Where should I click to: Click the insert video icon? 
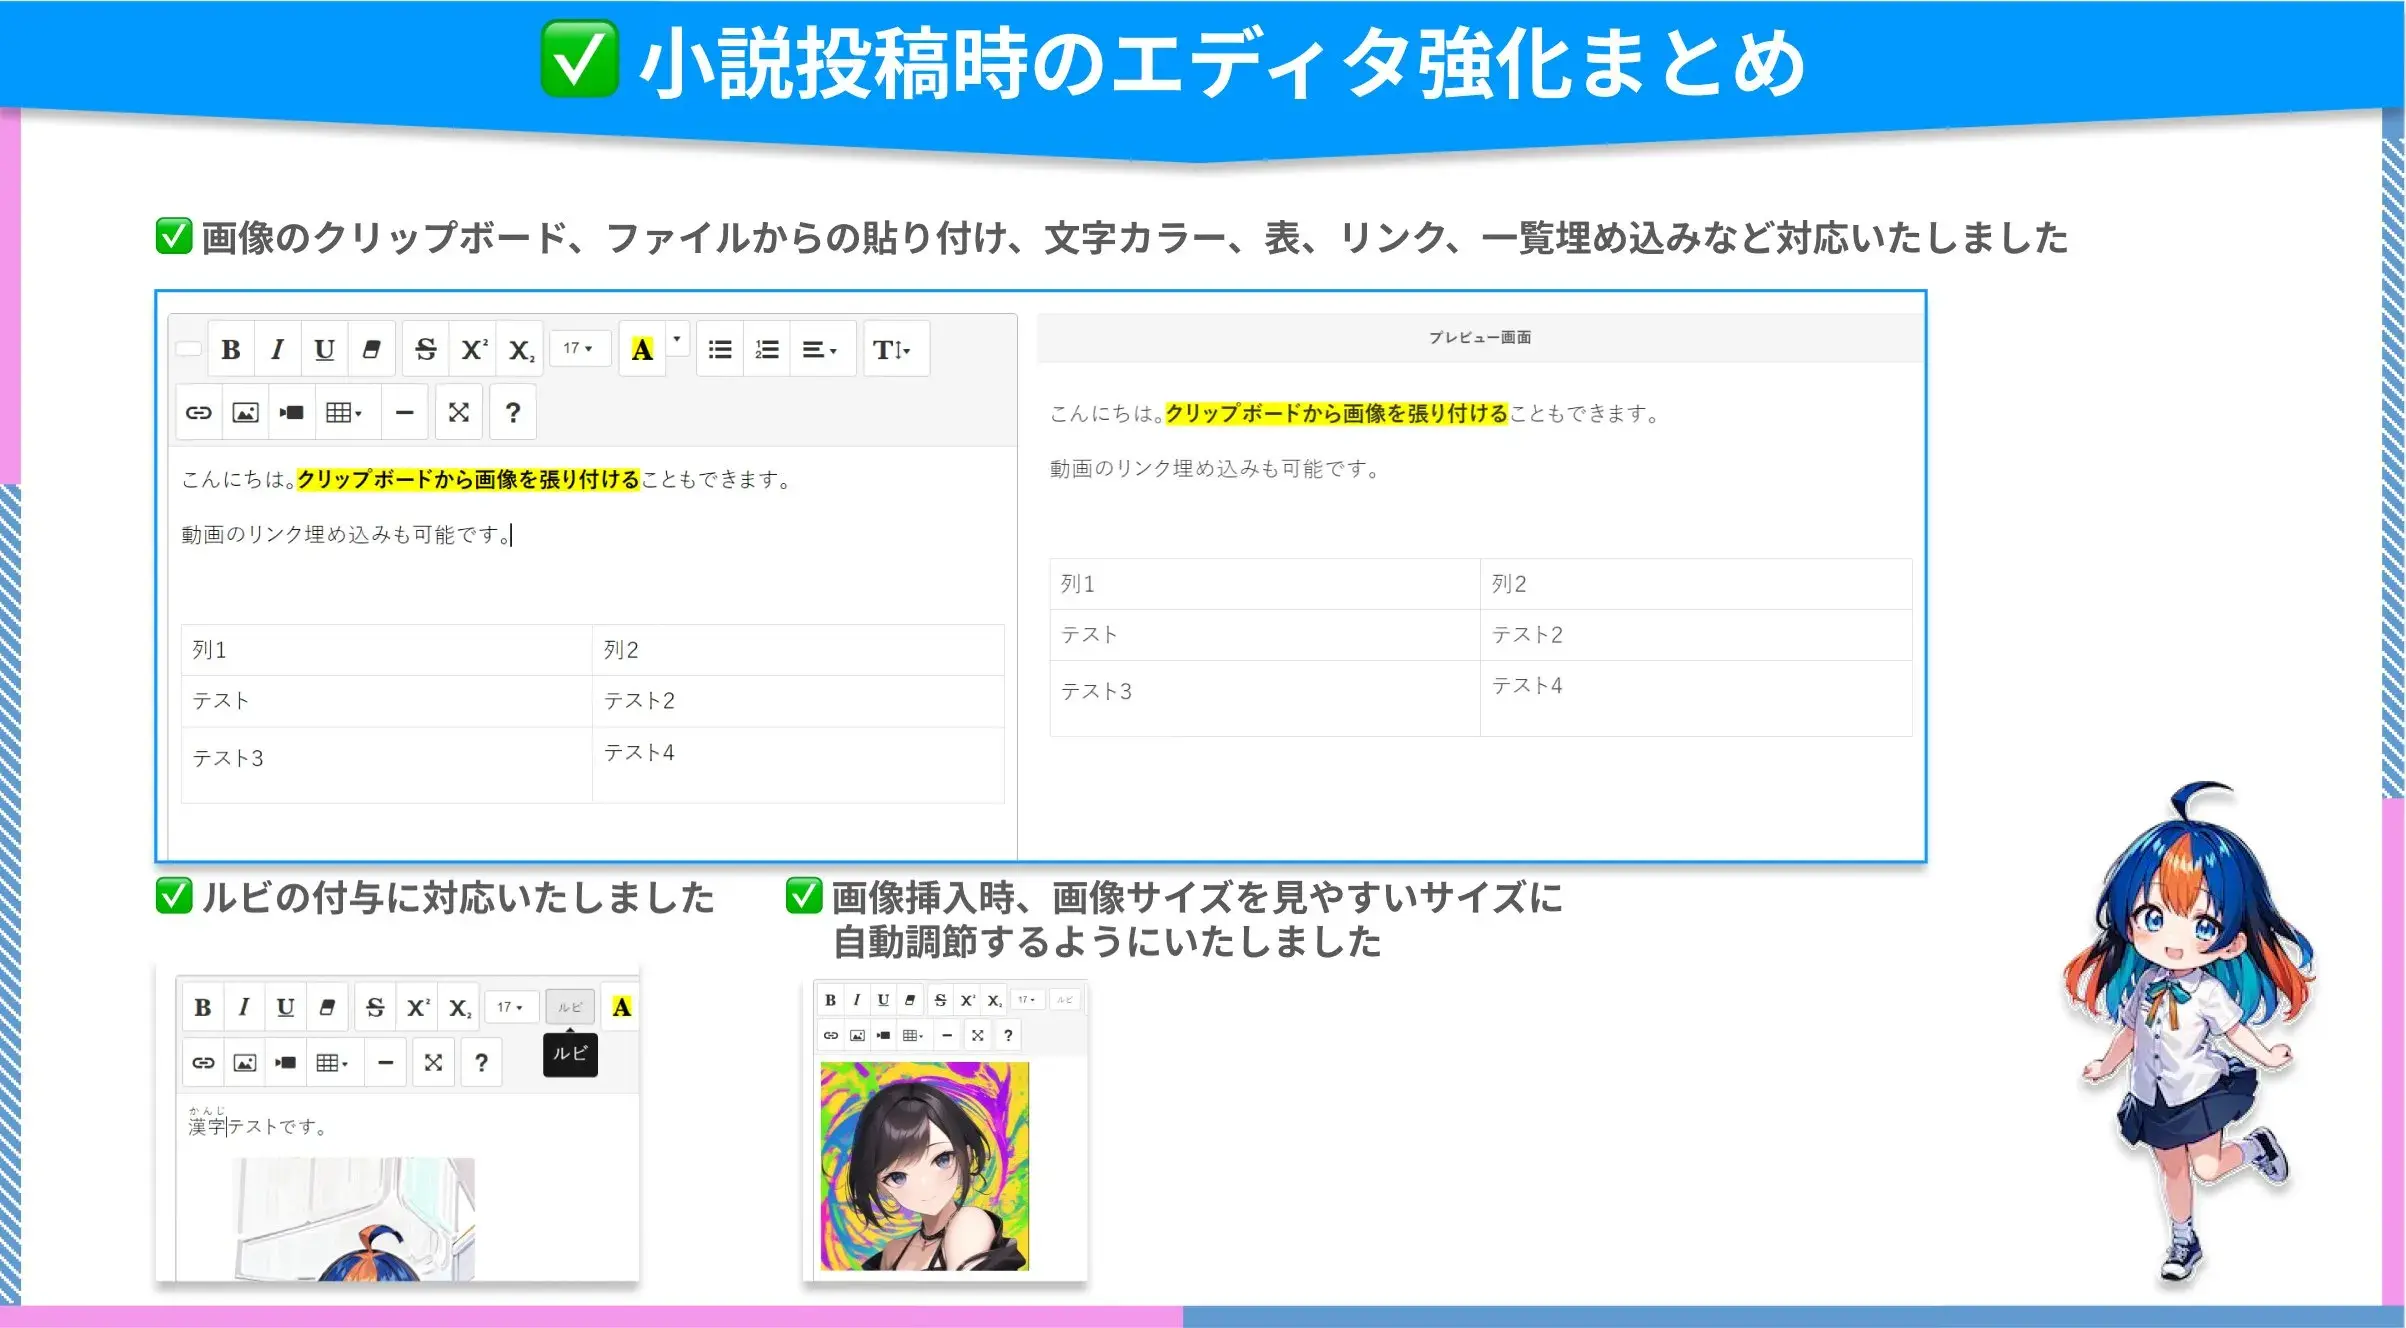pyautogui.click(x=292, y=412)
